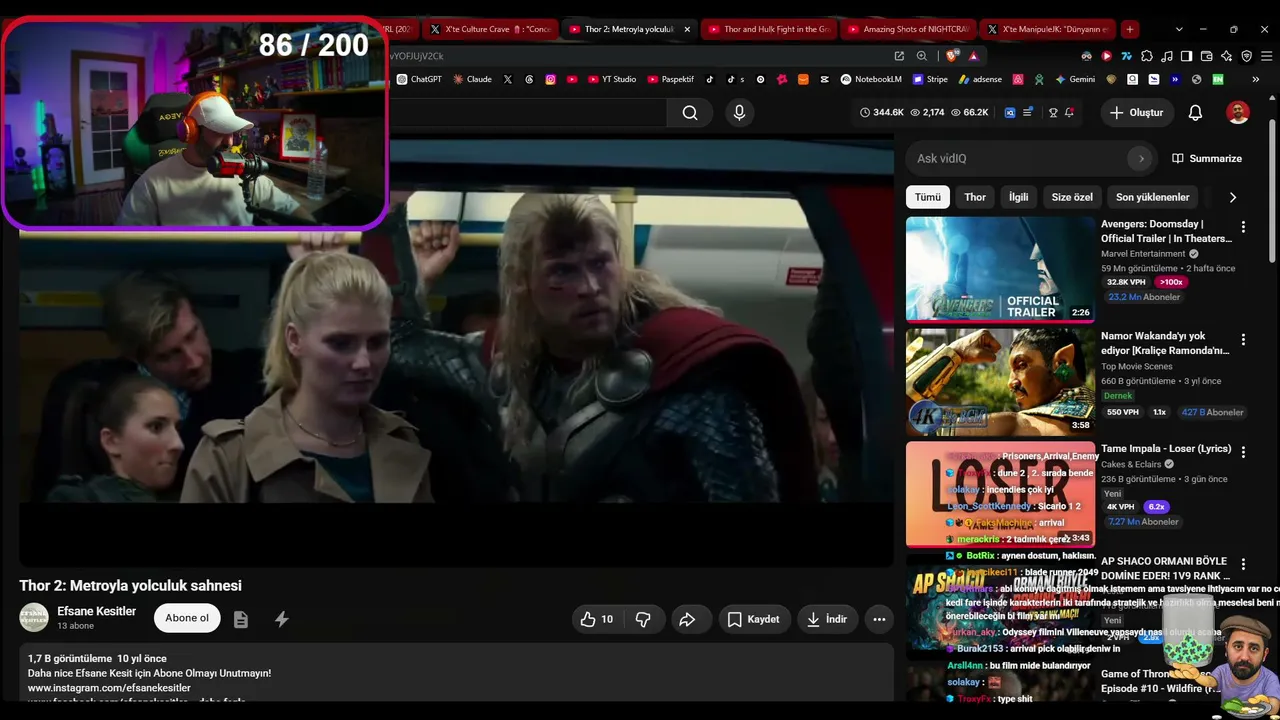
Task: Toggle the browser sidebar panel icon
Action: pyautogui.click(x=1186, y=56)
